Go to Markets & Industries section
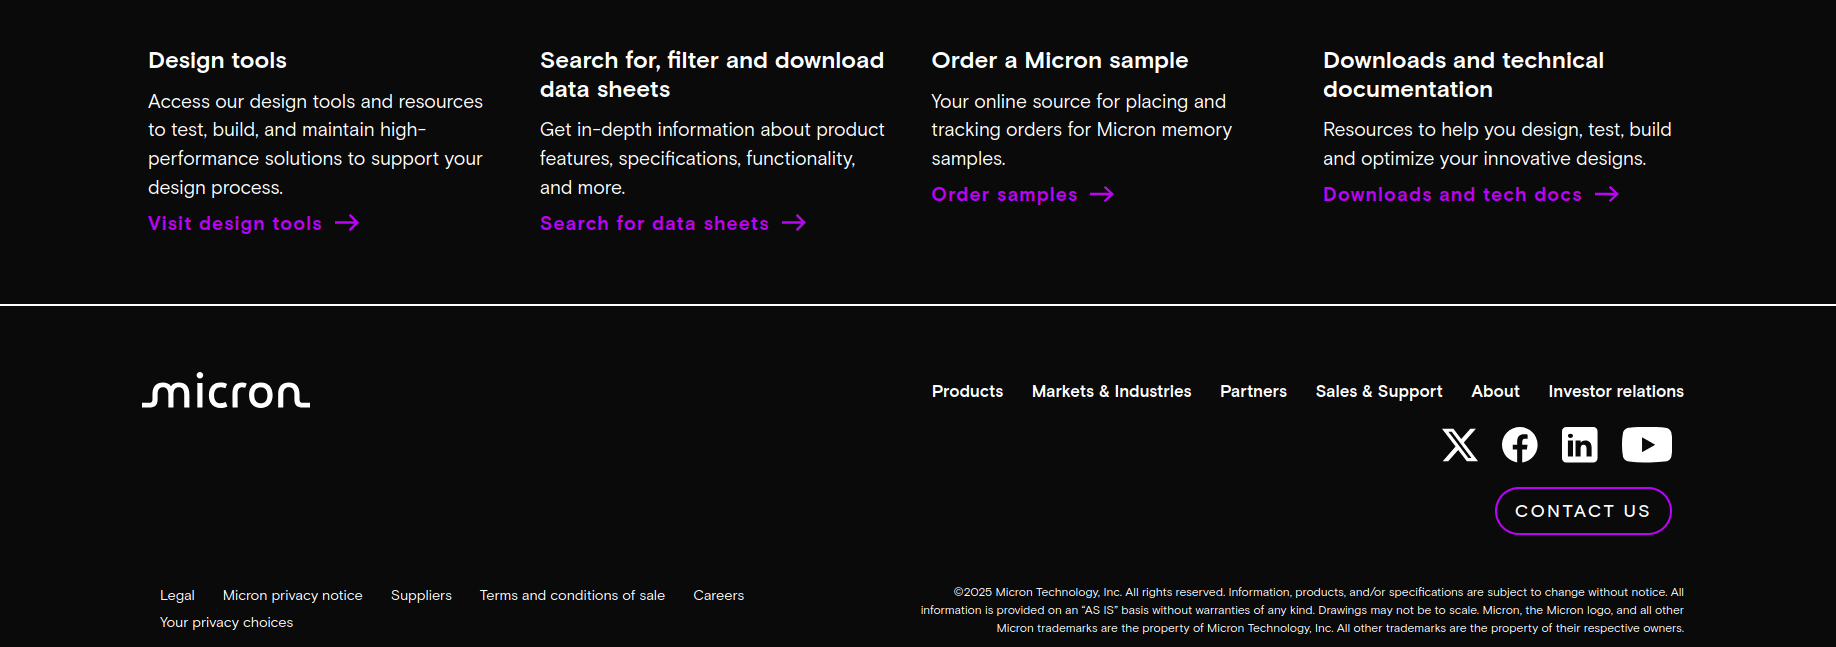 (x=1111, y=392)
